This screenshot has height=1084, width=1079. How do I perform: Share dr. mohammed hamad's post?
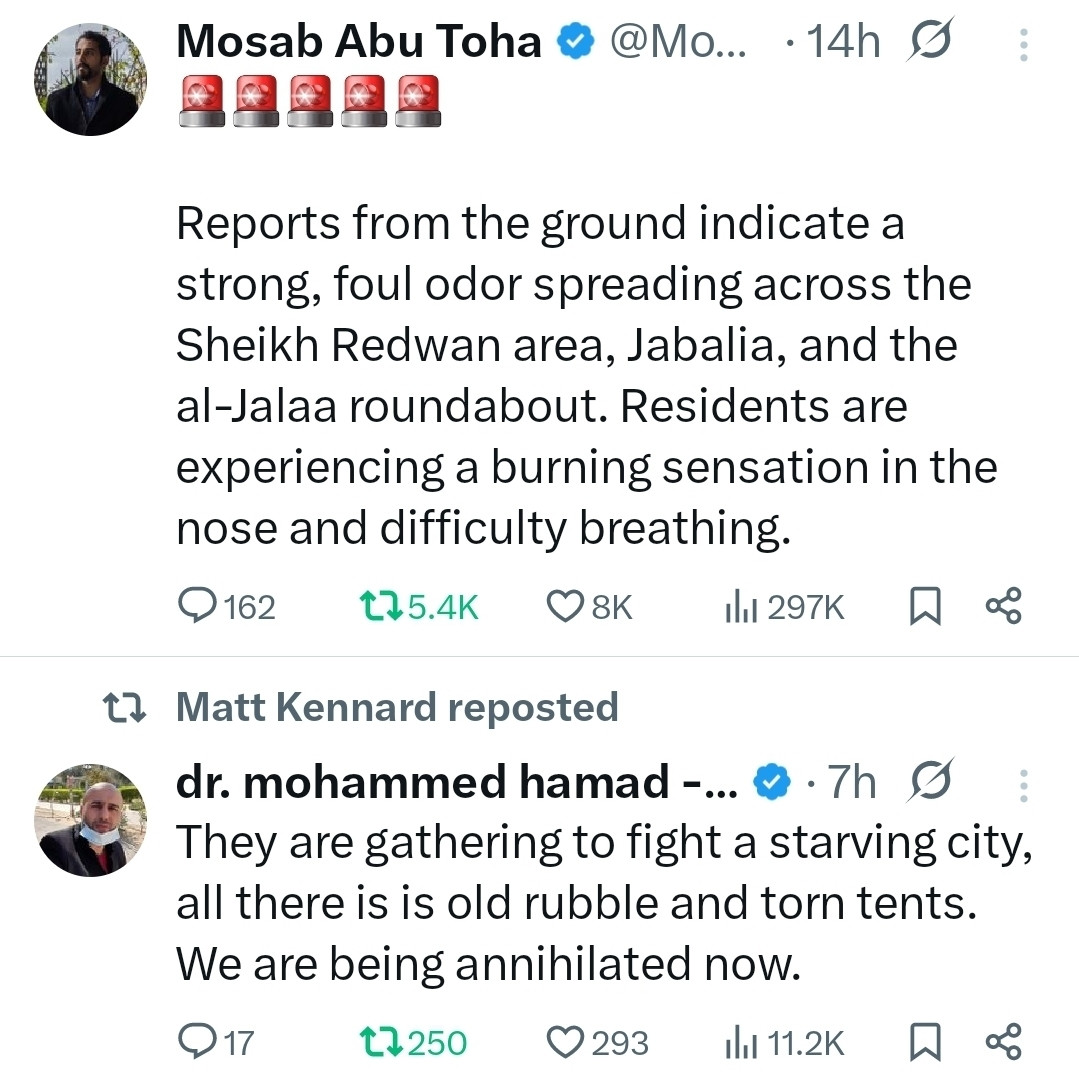1004,1041
